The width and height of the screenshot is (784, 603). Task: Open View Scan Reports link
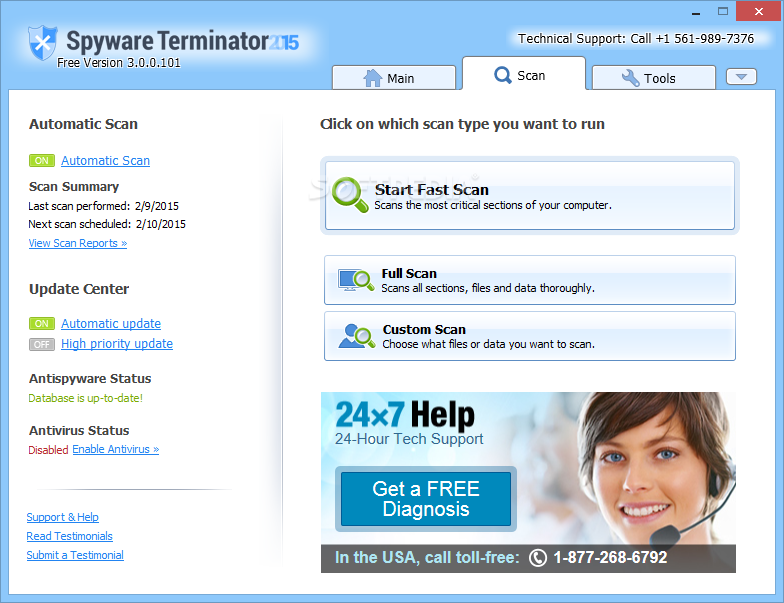point(78,243)
